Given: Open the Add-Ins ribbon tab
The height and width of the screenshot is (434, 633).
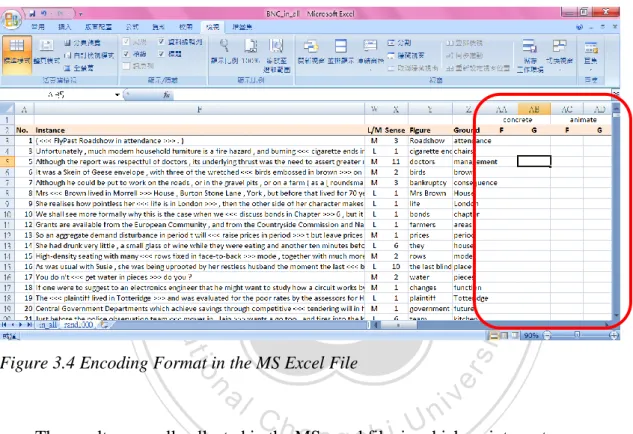Looking at the screenshot, I should point(242,27).
